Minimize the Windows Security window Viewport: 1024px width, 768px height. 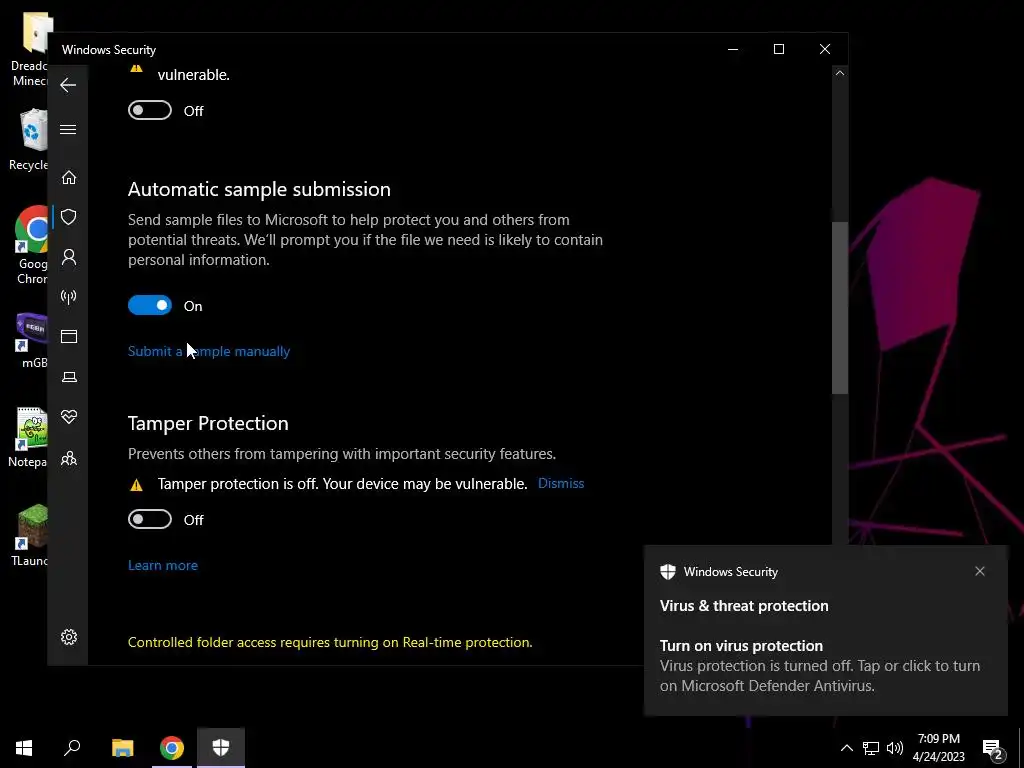point(733,50)
